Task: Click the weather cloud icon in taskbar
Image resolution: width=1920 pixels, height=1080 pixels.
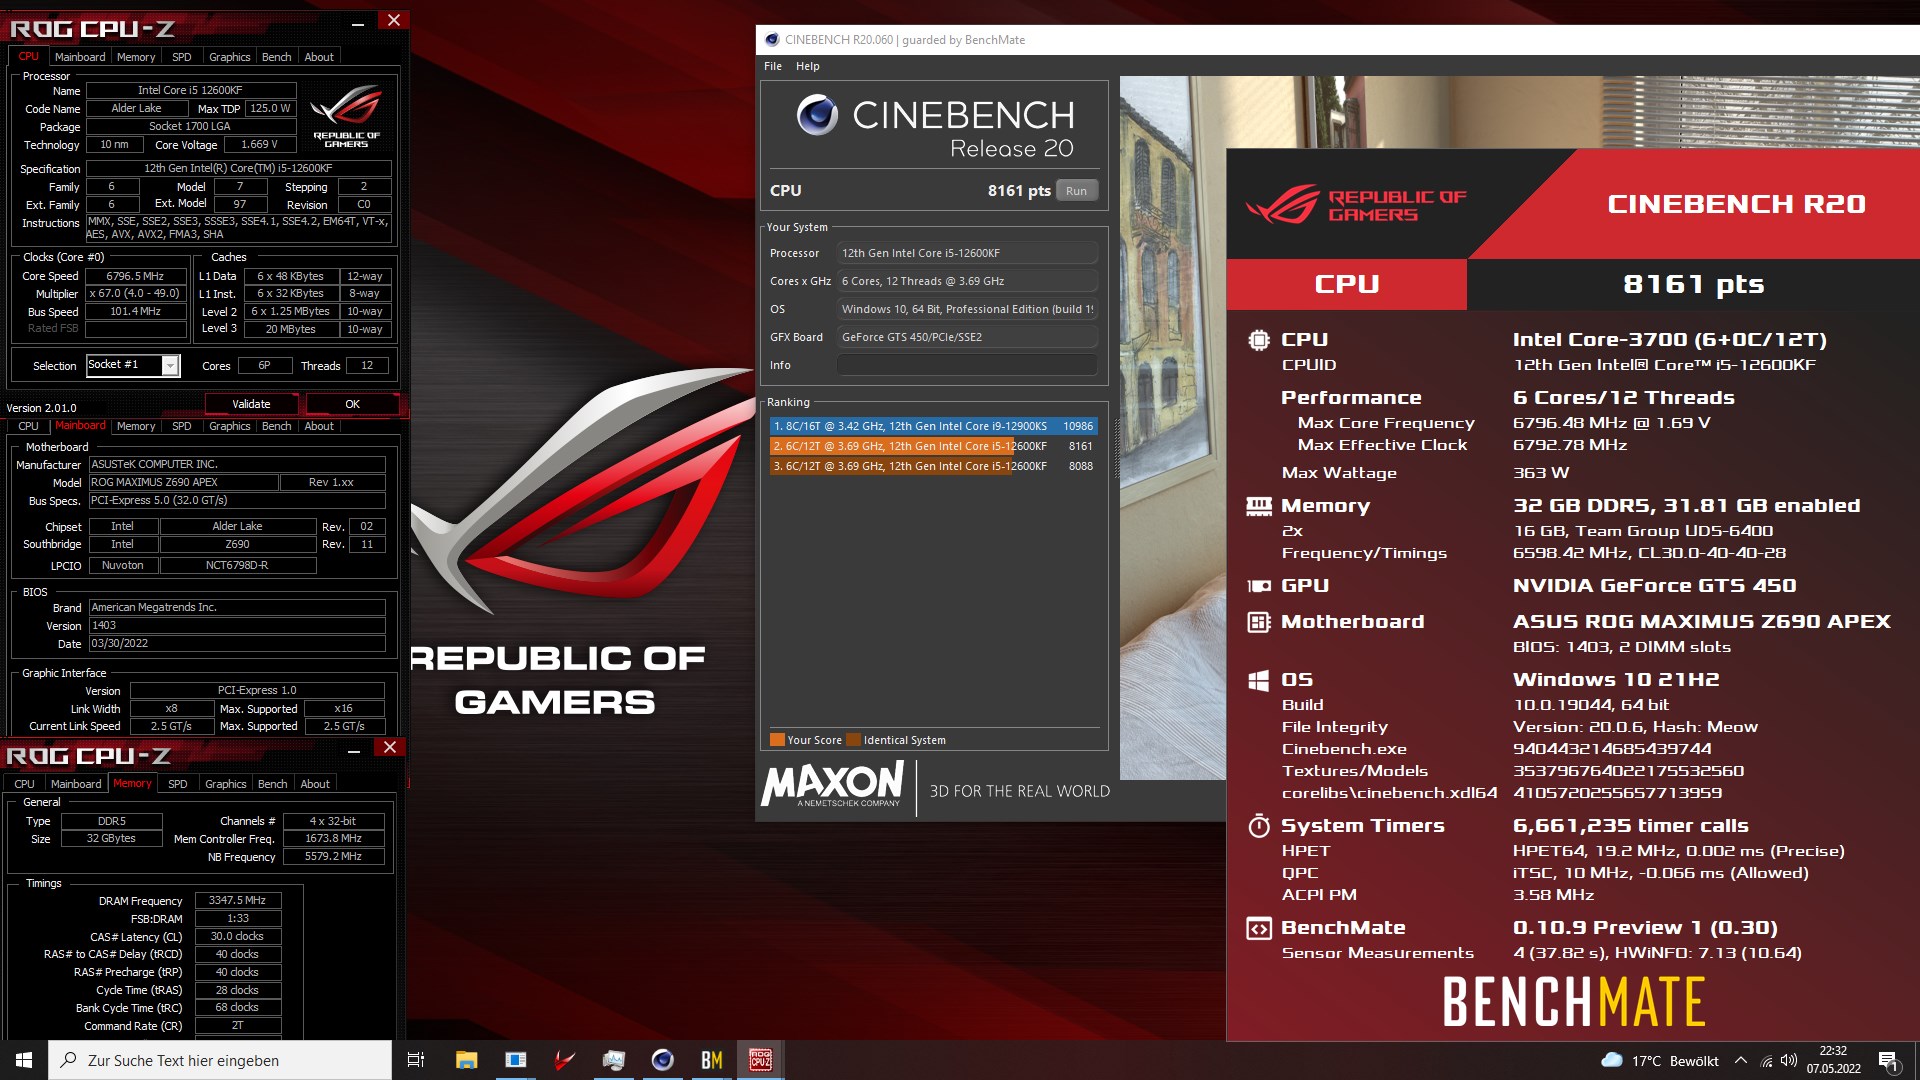Action: 1611,1060
